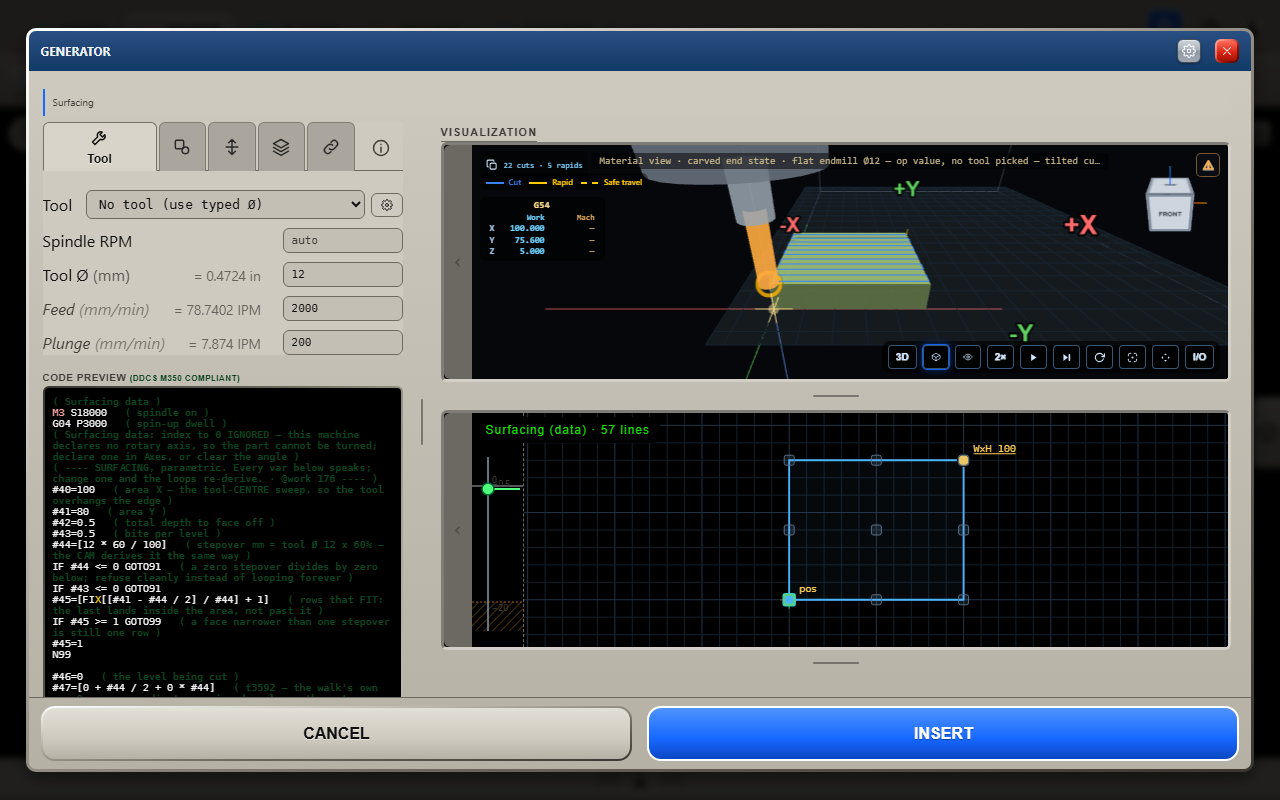Play the toolpath simulation

(1033, 357)
